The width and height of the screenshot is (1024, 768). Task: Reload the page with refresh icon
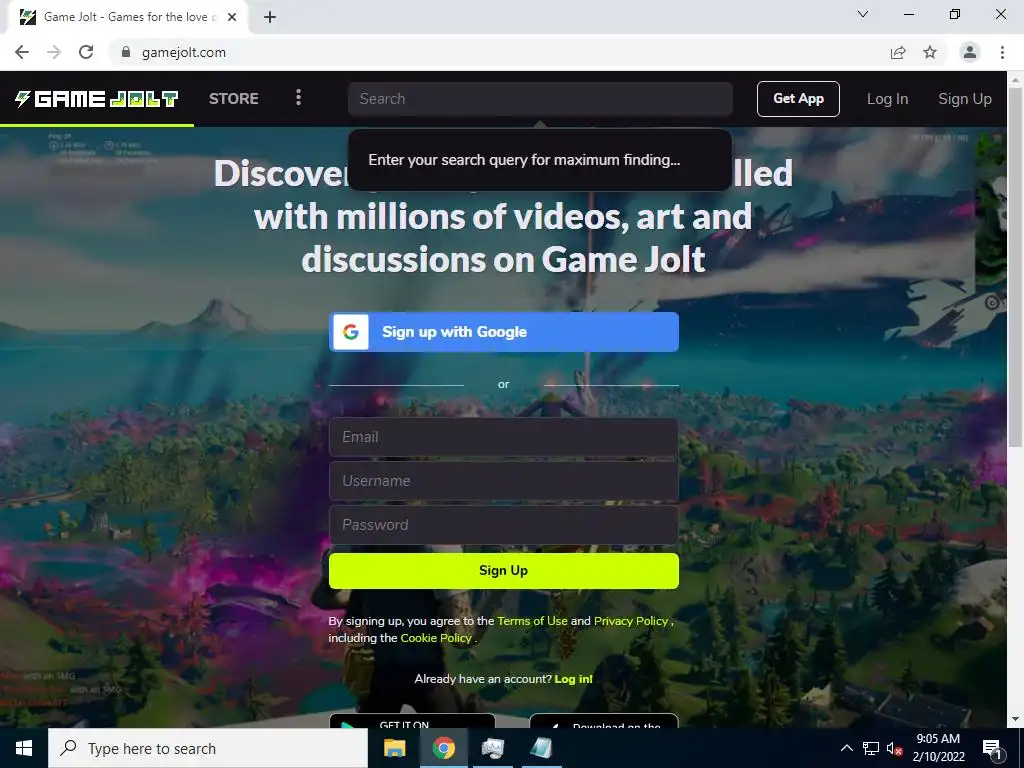coord(86,52)
